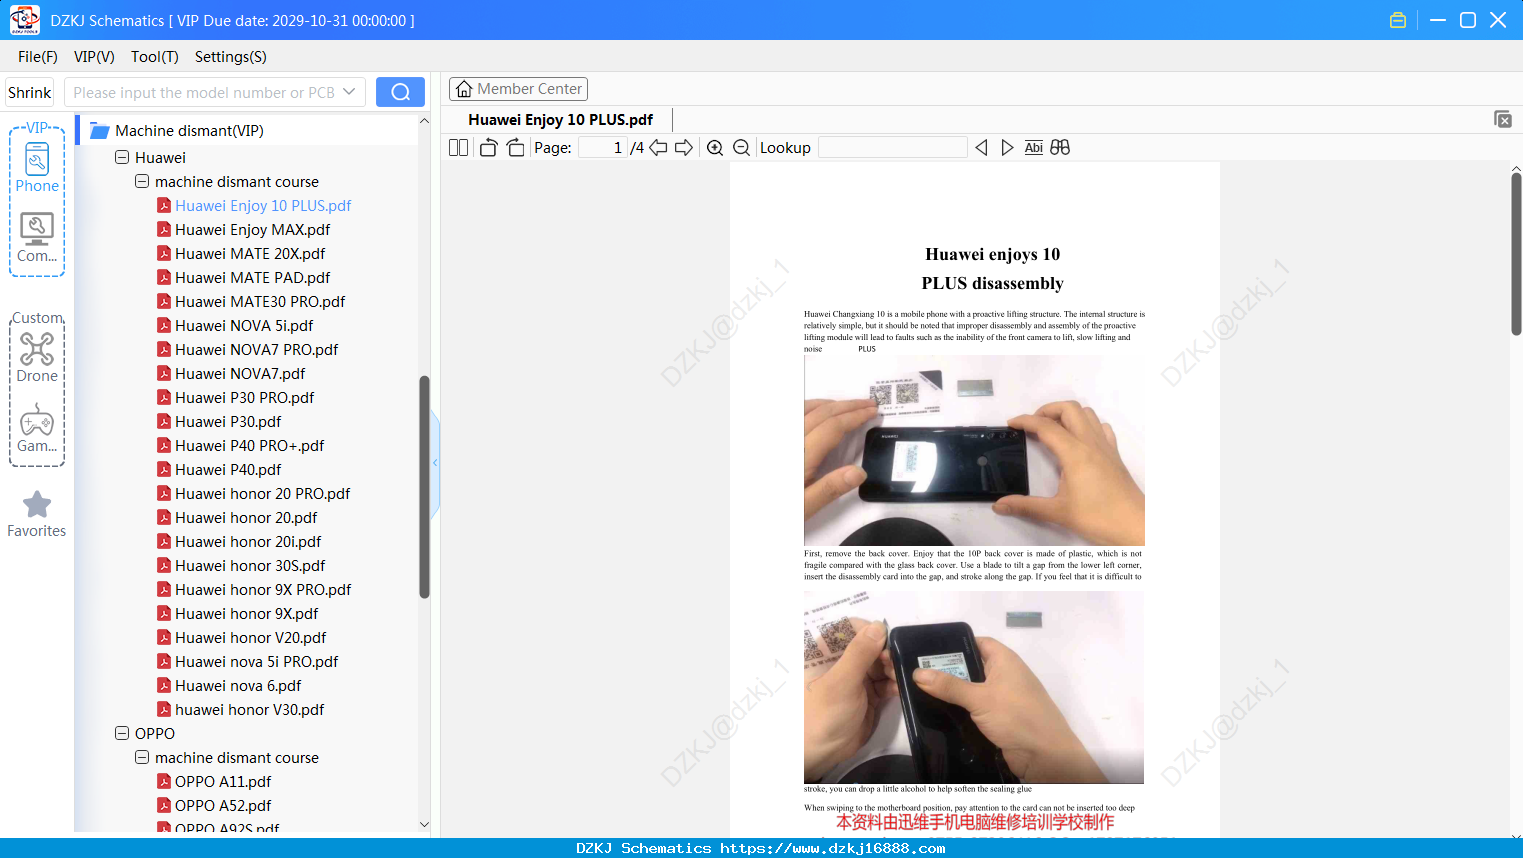The height and width of the screenshot is (858, 1523).
Task: Open the model number dropdown arrow
Action: pyautogui.click(x=349, y=92)
